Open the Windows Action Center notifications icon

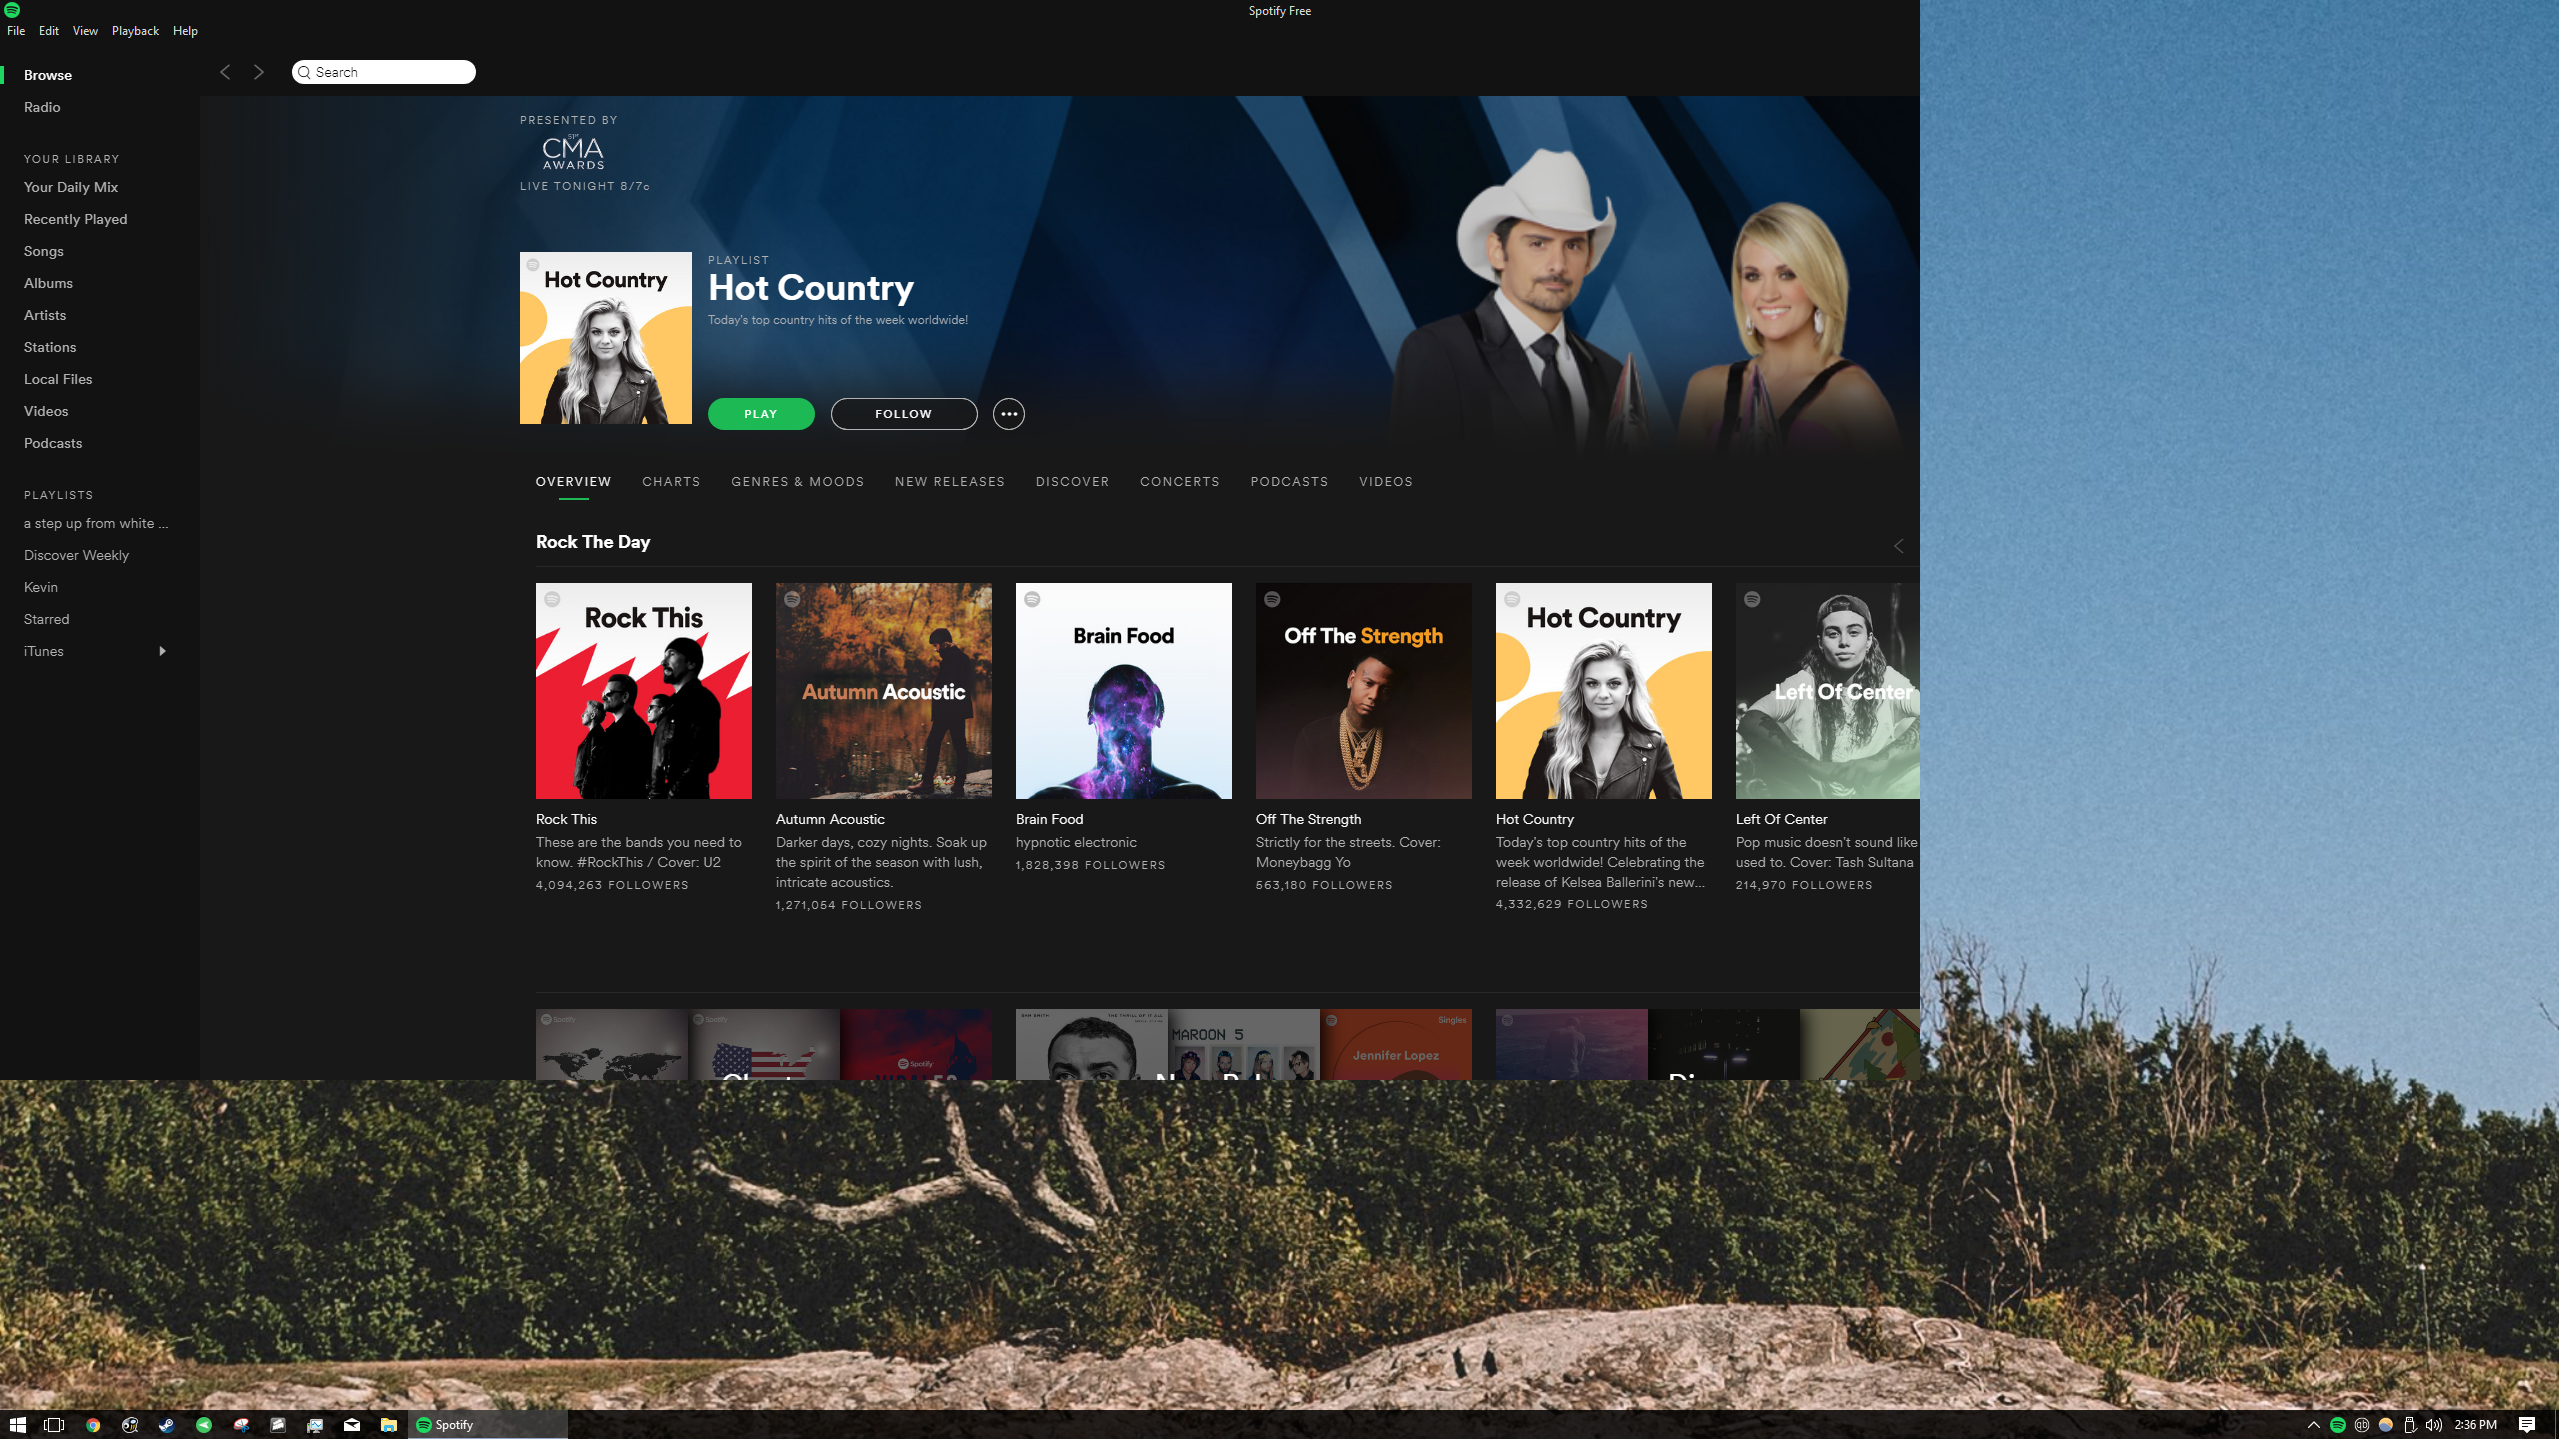[x=2527, y=1425]
